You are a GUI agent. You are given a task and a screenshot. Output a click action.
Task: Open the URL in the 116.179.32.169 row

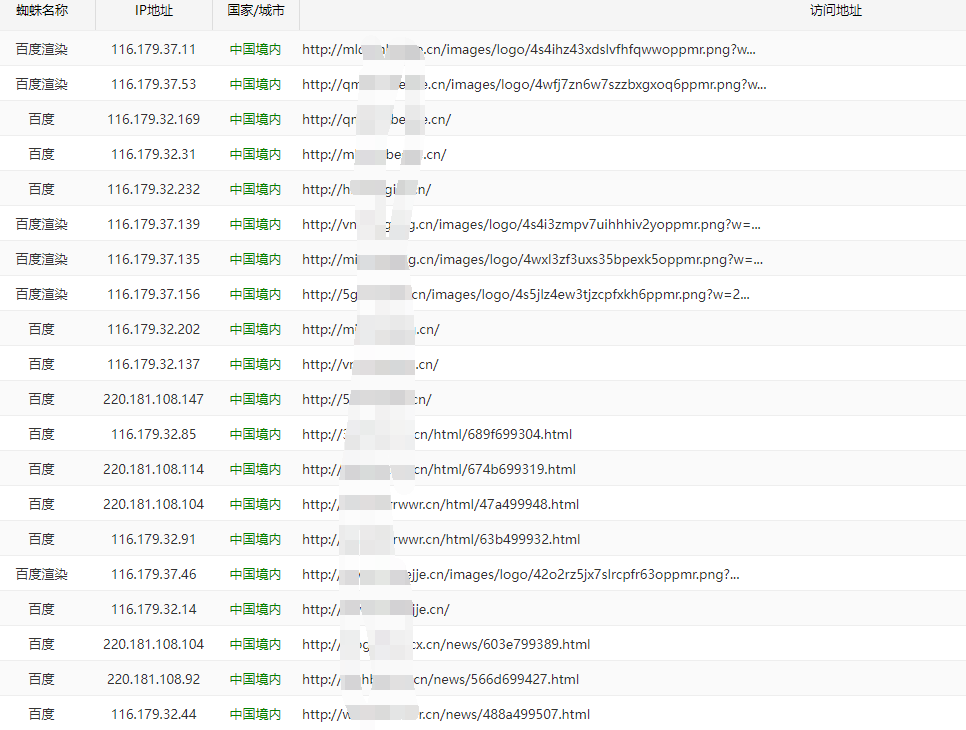[376, 120]
